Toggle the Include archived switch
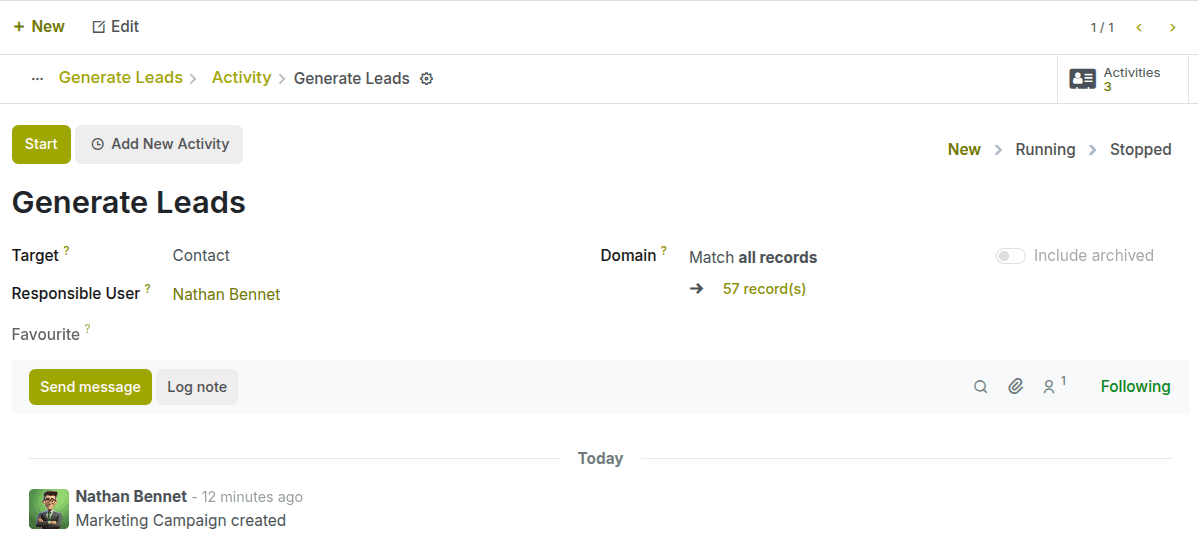 pyautogui.click(x=1010, y=256)
